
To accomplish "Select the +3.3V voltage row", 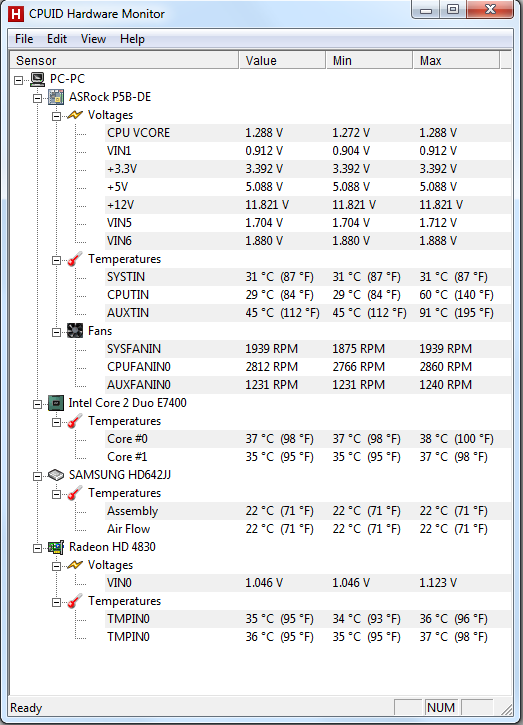I will coord(308,169).
